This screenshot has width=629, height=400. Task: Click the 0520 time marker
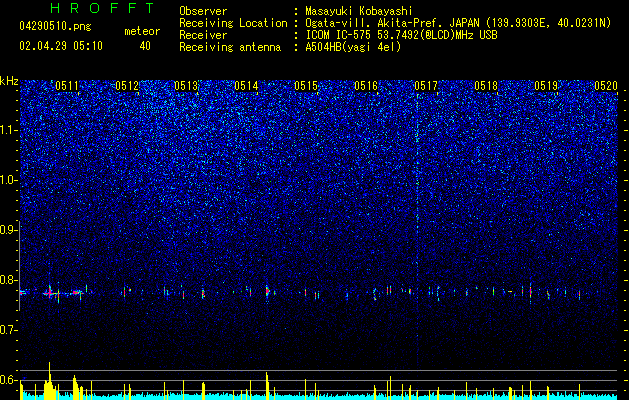pyautogui.click(x=606, y=86)
